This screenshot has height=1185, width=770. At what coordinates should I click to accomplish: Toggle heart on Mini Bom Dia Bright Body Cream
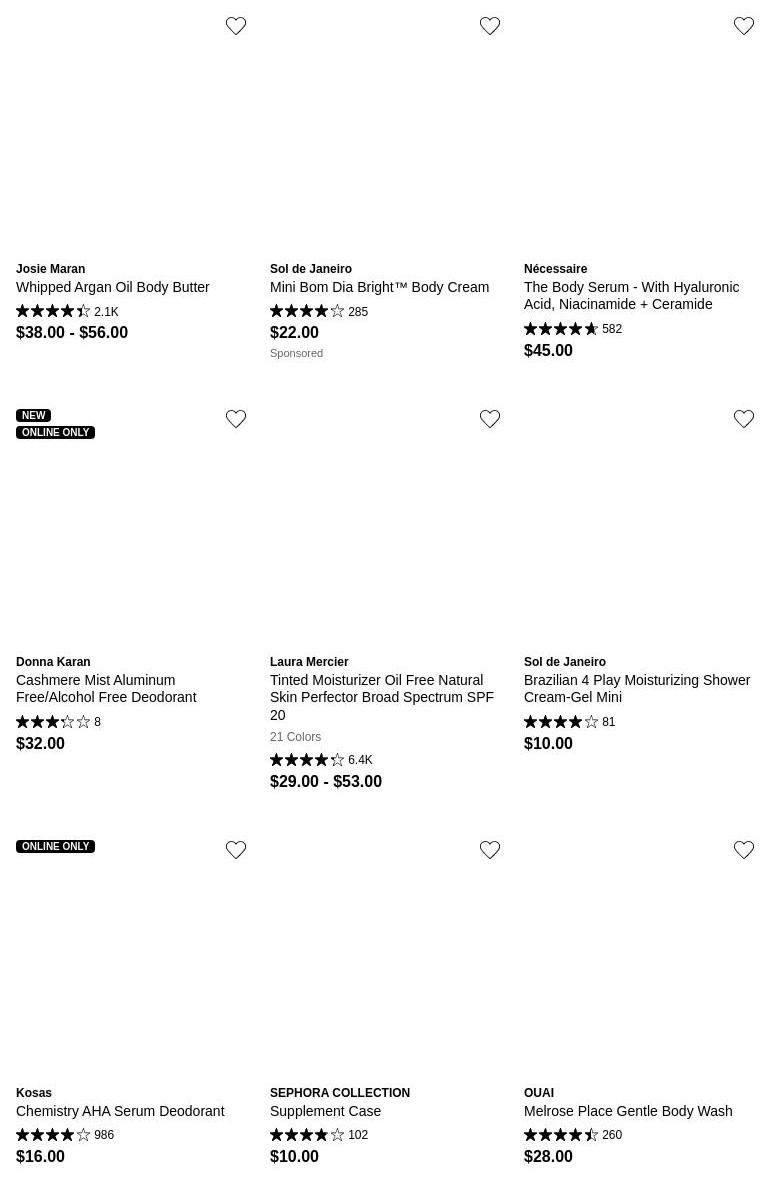pyautogui.click(x=490, y=26)
